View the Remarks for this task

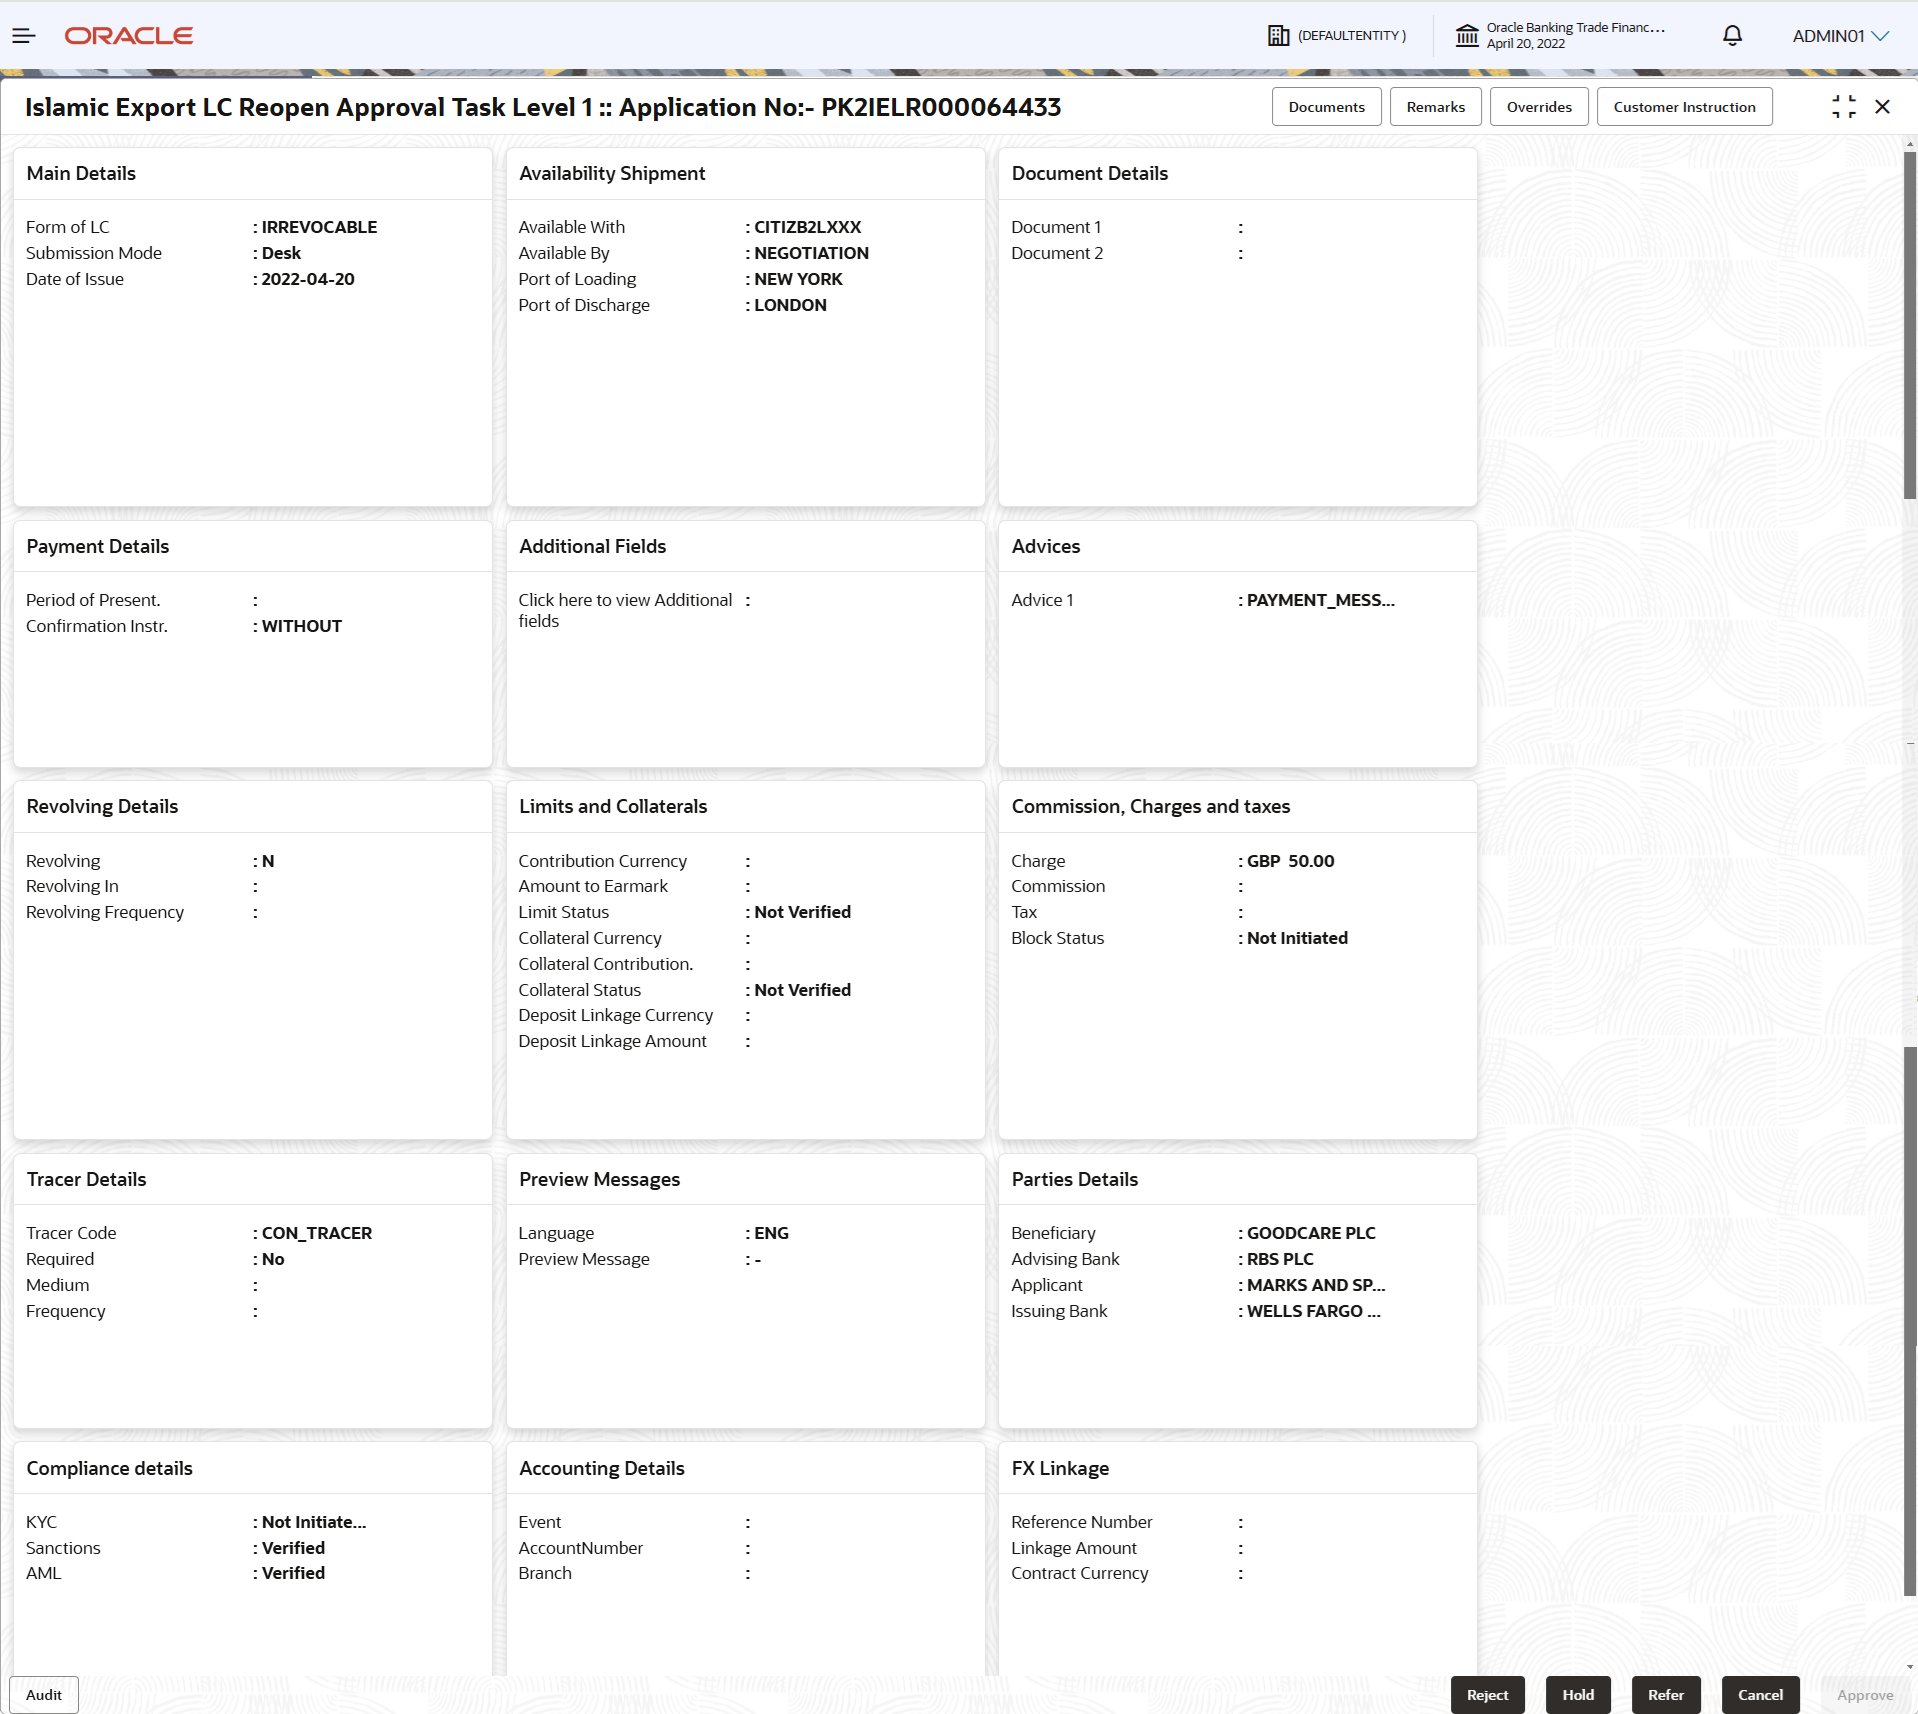1435,106
